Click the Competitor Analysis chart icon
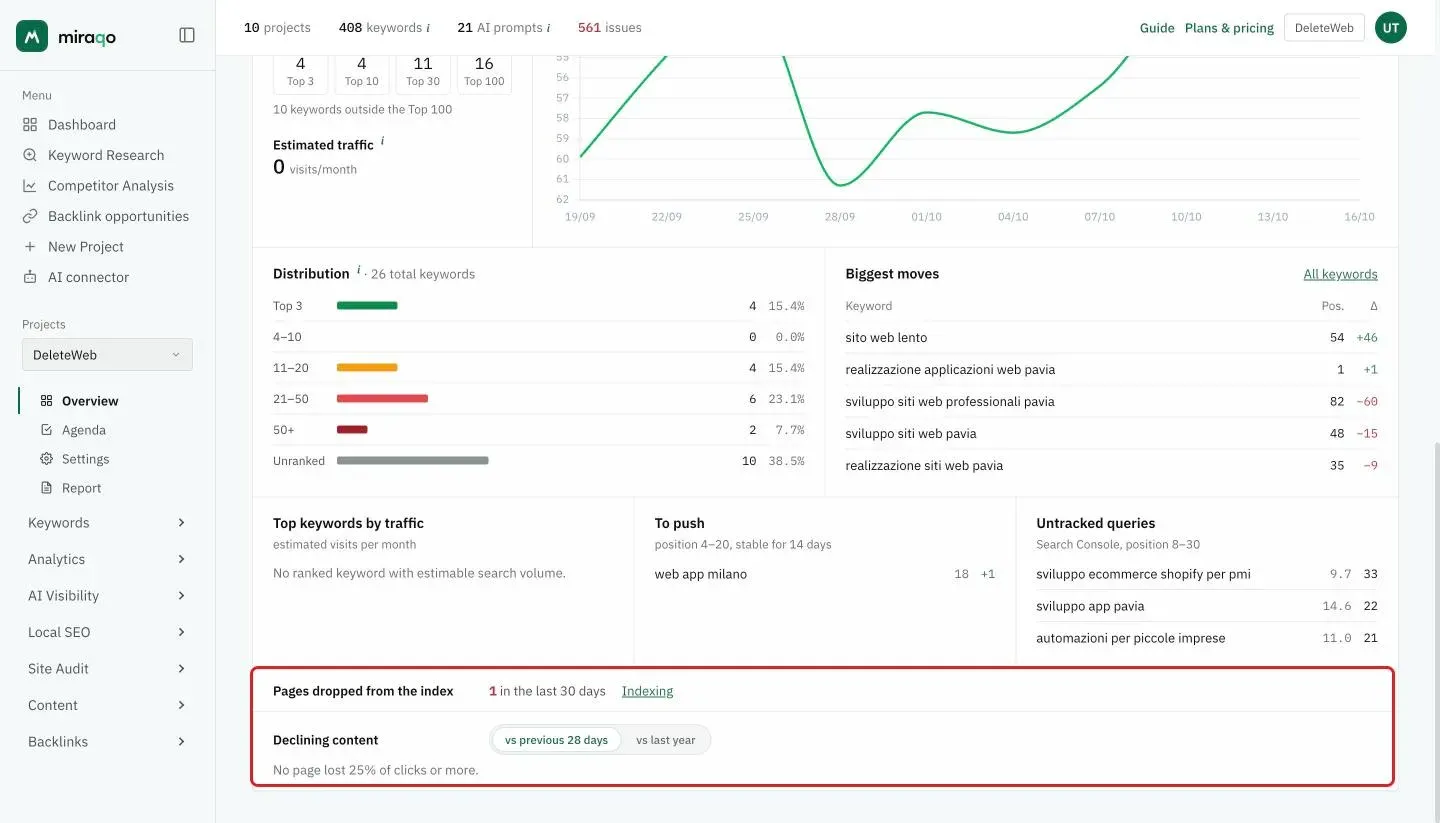Viewport: 1440px width, 823px height. (x=30, y=186)
